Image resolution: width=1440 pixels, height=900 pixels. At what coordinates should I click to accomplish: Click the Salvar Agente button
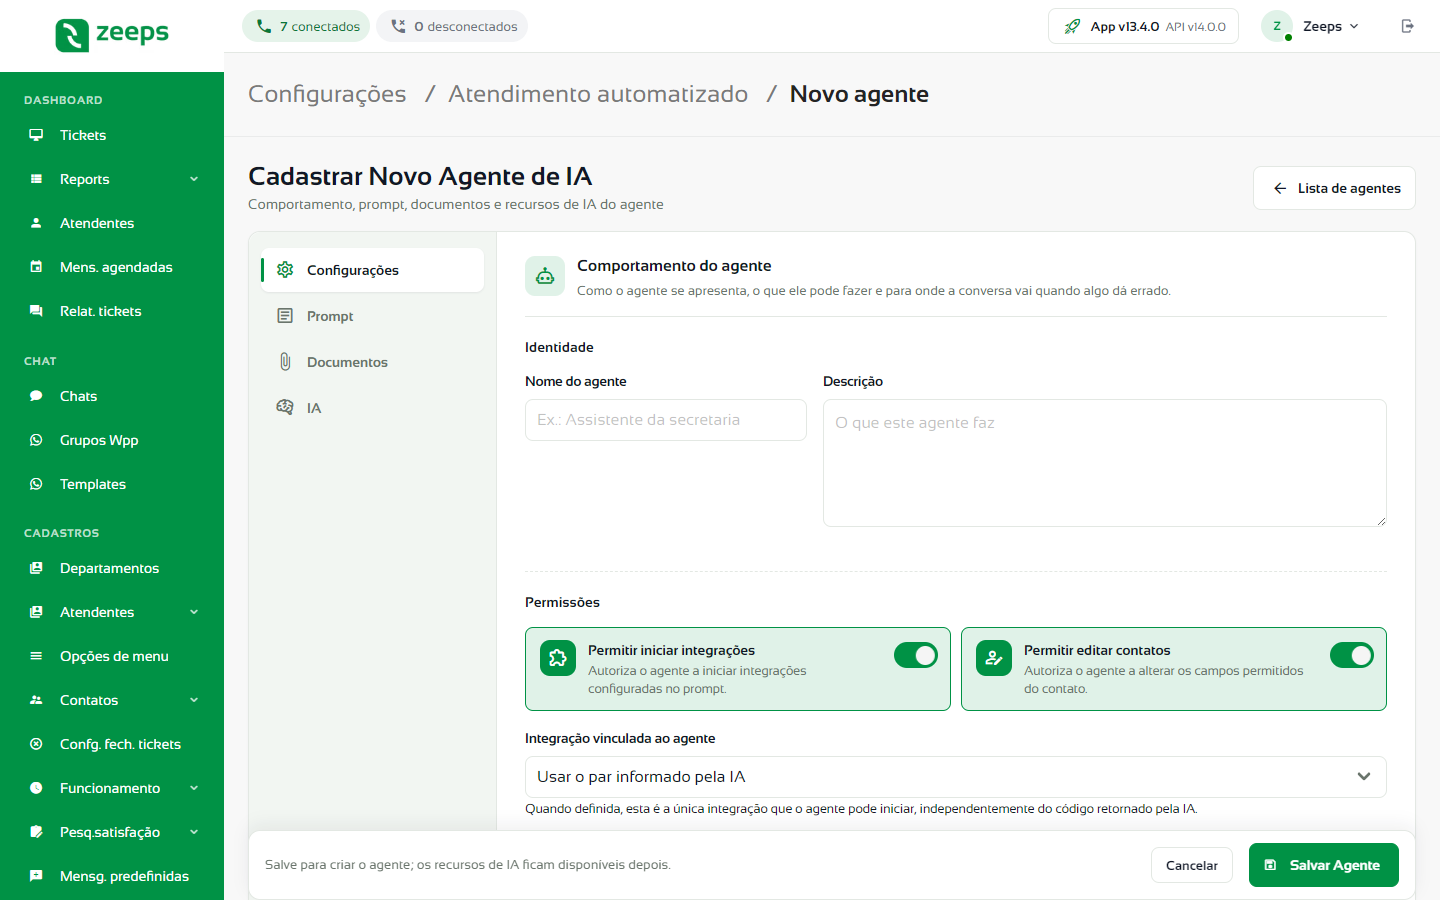pos(1324,865)
